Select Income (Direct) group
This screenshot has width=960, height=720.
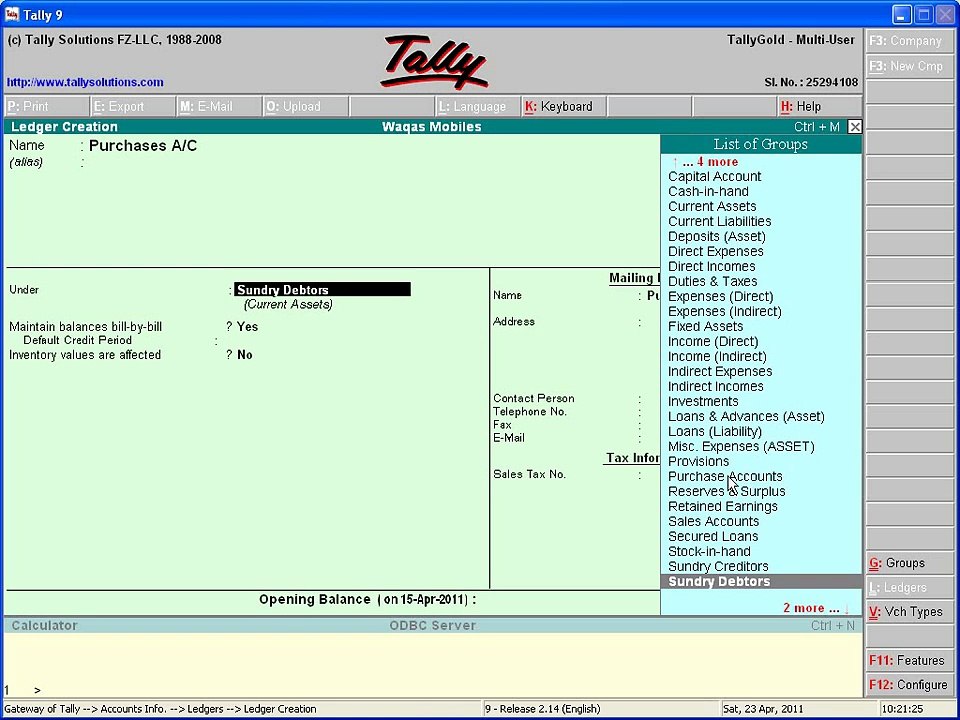click(713, 341)
